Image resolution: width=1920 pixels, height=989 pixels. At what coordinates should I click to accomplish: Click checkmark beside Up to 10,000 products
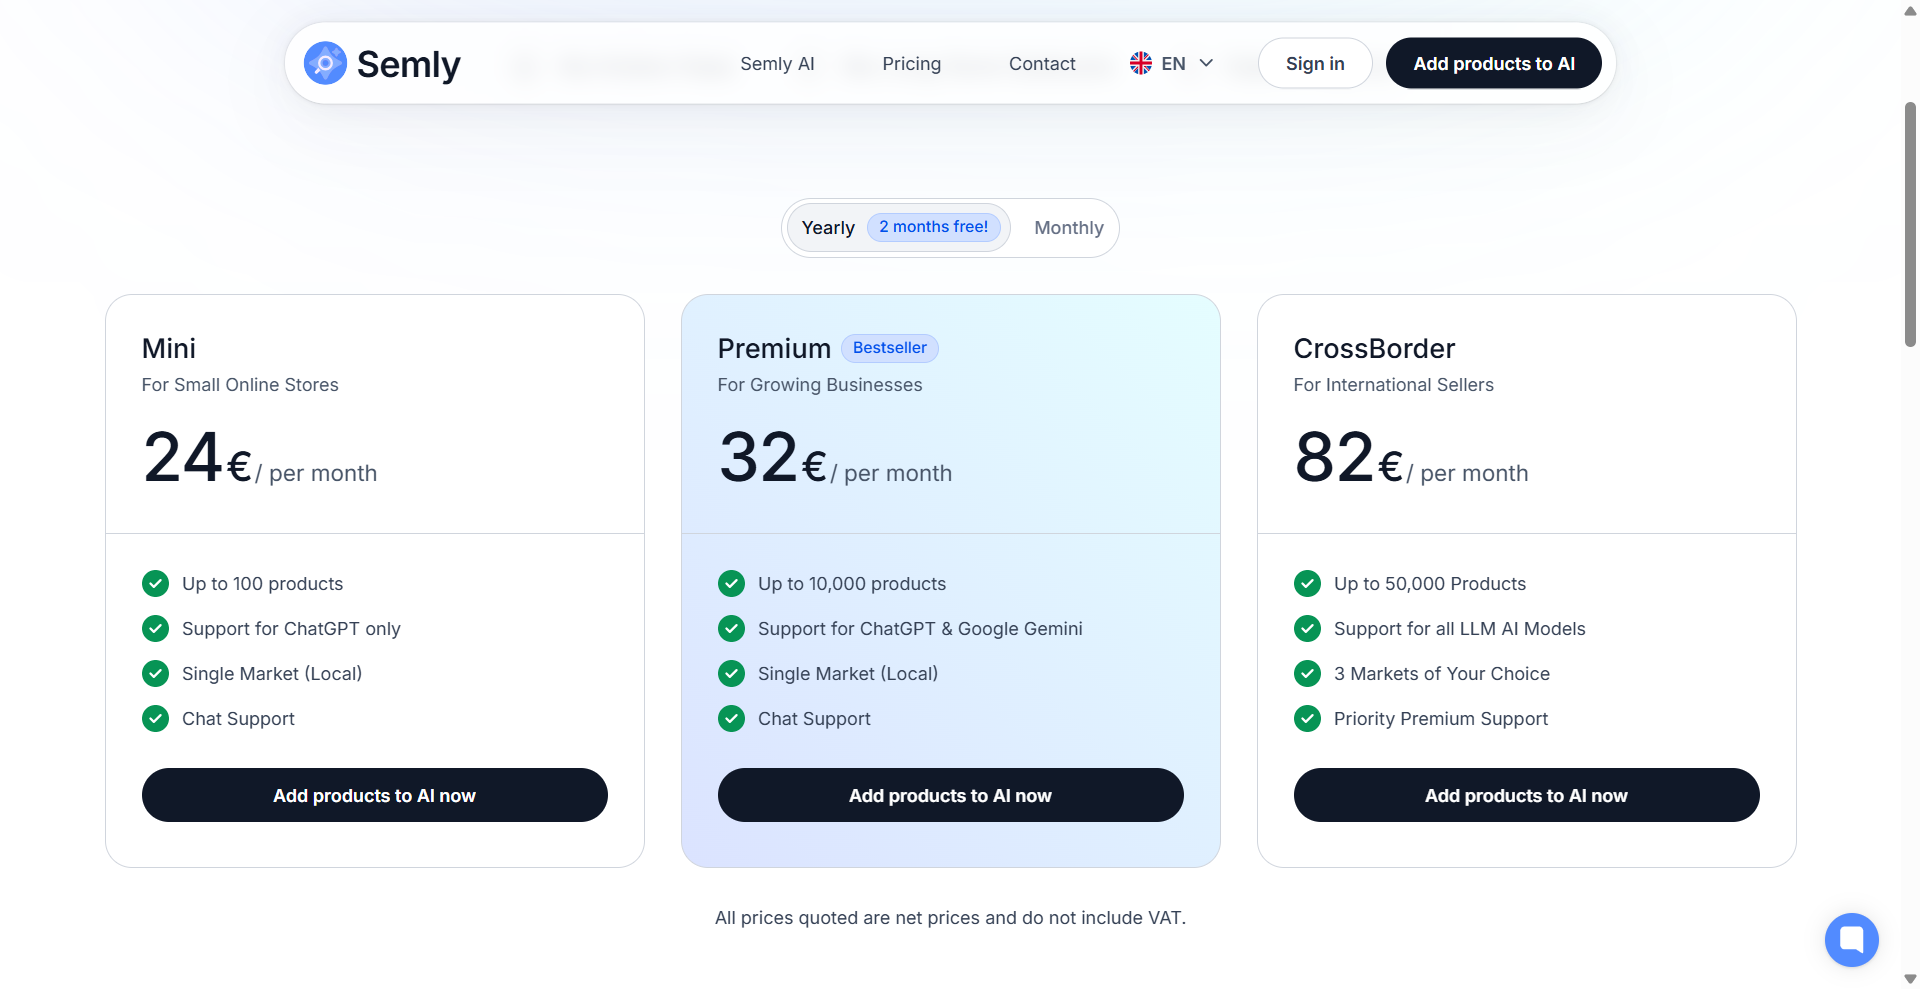pyautogui.click(x=732, y=583)
